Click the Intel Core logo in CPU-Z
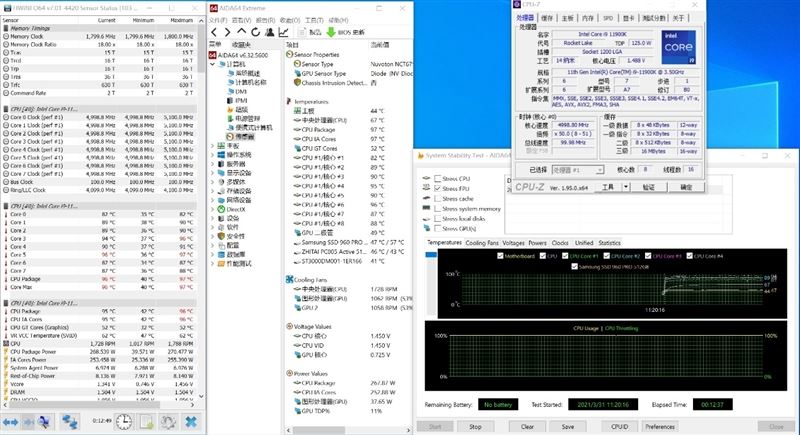 pyautogui.click(x=679, y=47)
